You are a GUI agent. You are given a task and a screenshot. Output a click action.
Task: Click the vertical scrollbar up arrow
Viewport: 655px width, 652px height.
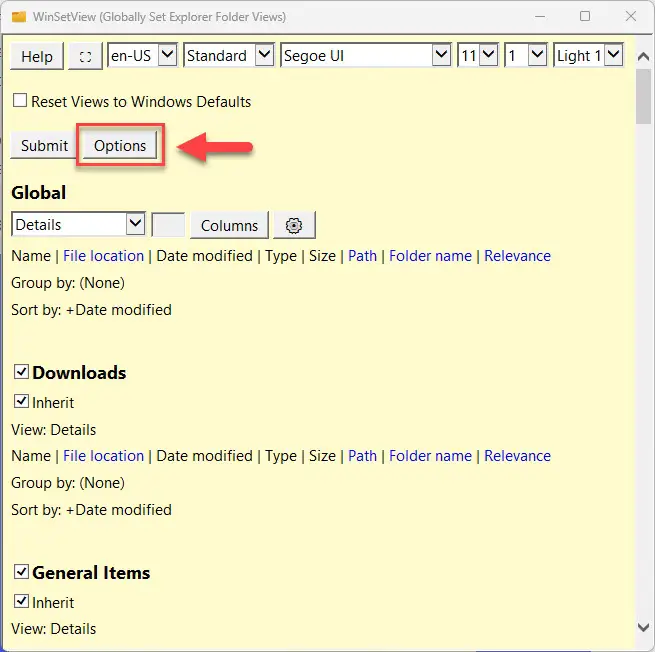(643, 56)
